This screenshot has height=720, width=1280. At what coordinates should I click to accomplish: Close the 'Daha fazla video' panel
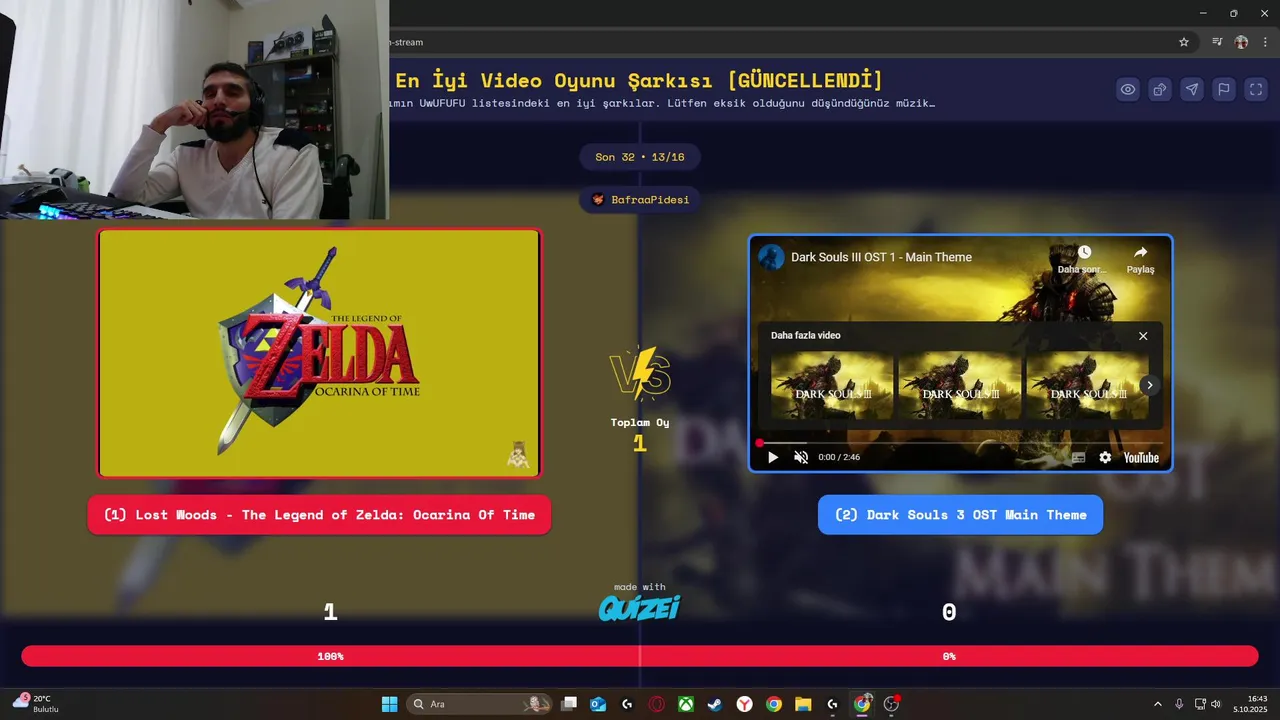(x=1143, y=336)
